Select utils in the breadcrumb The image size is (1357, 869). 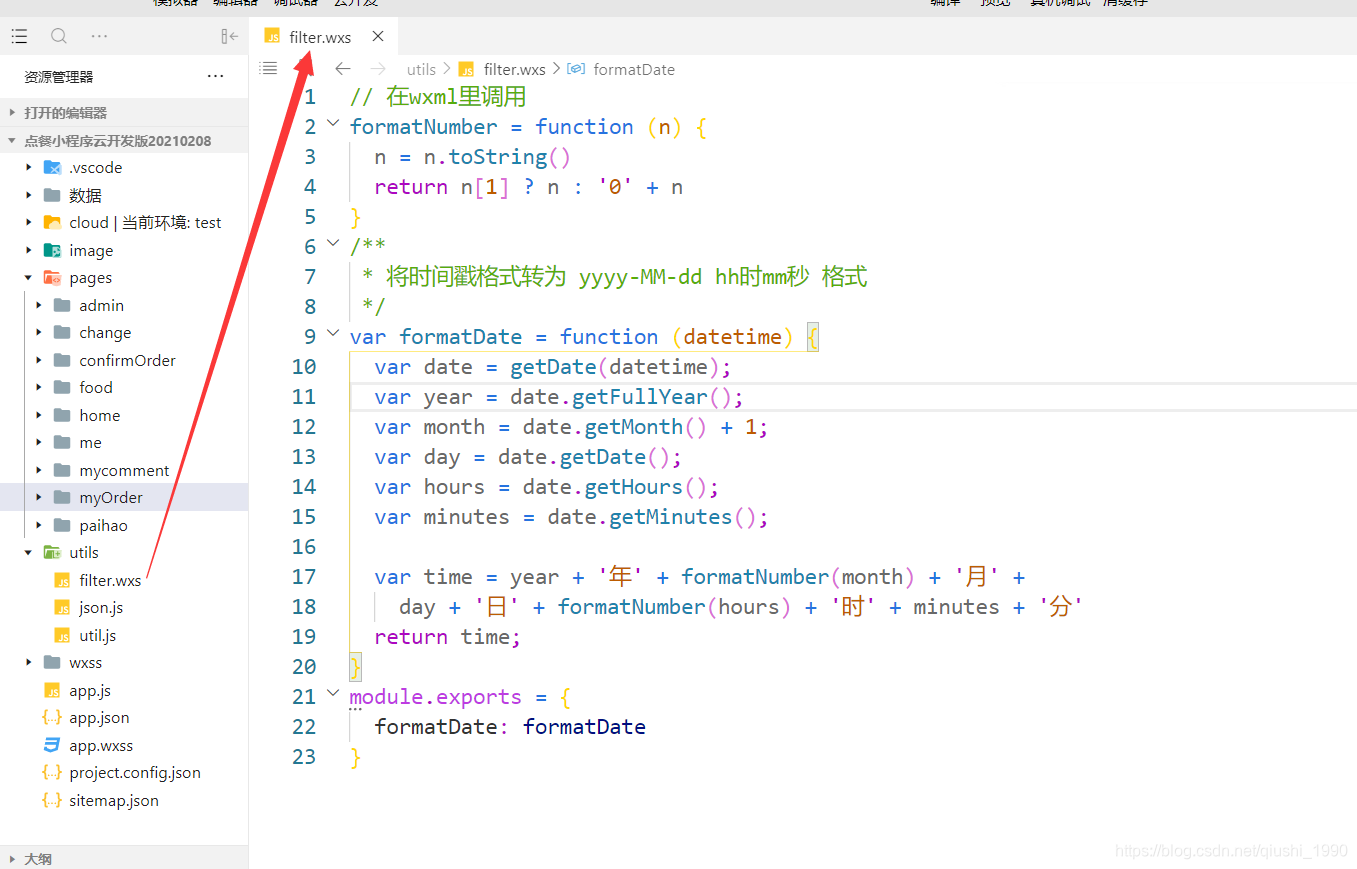[421, 69]
